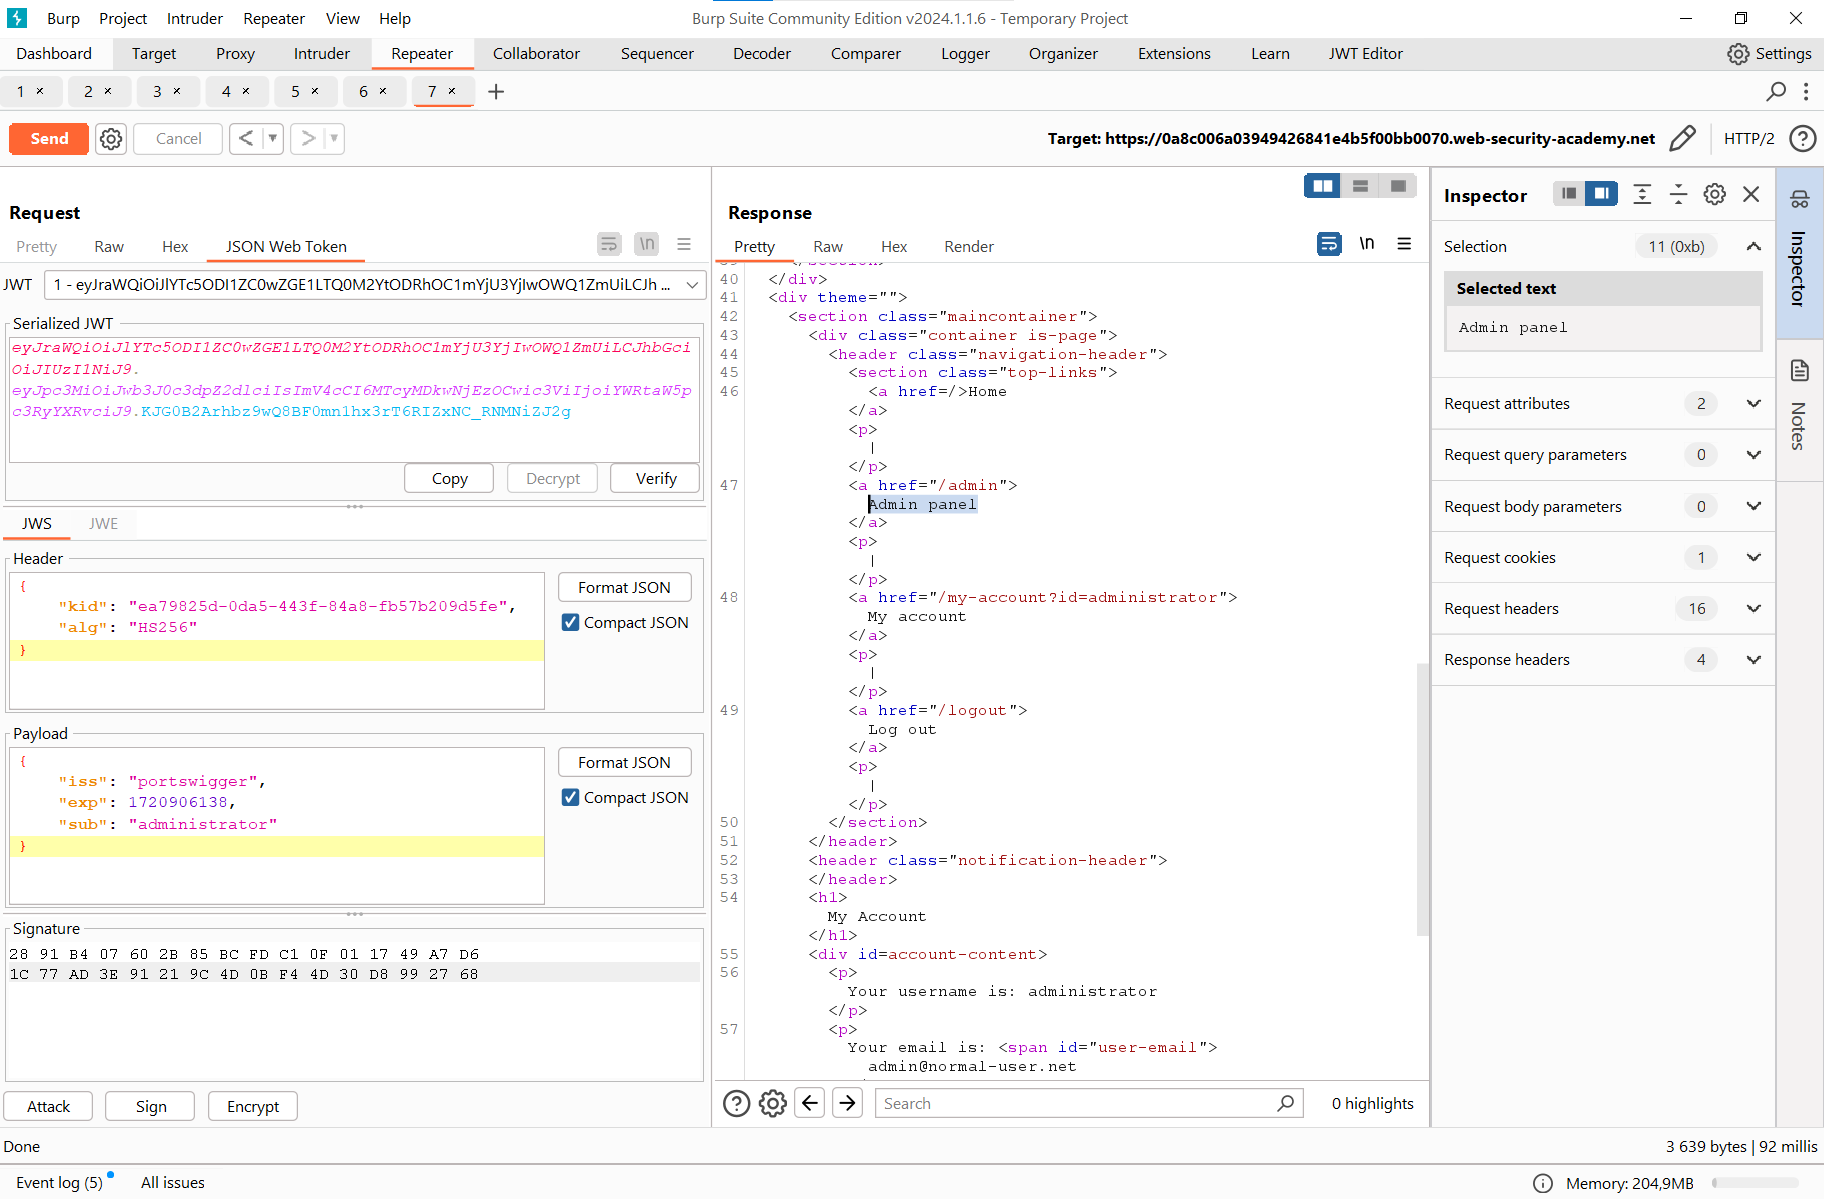This screenshot has width=1824, height=1200.
Task: Open Repeater tabs kebab menu
Action: click(x=1806, y=91)
